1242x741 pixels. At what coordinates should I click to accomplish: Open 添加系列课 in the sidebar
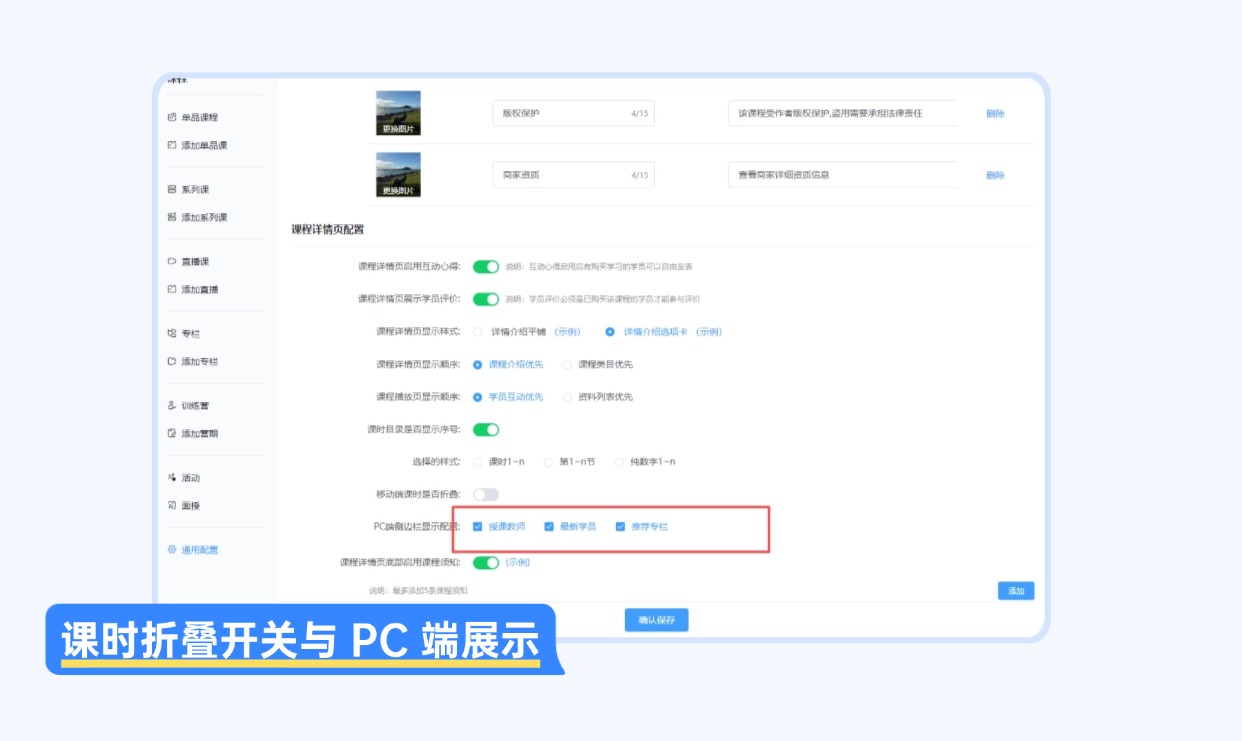204,218
